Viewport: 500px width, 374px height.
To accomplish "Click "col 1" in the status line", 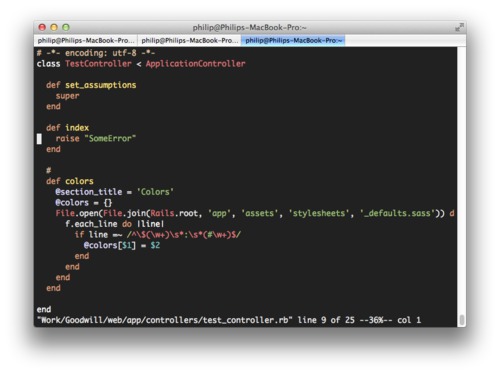I will (x=409, y=320).
